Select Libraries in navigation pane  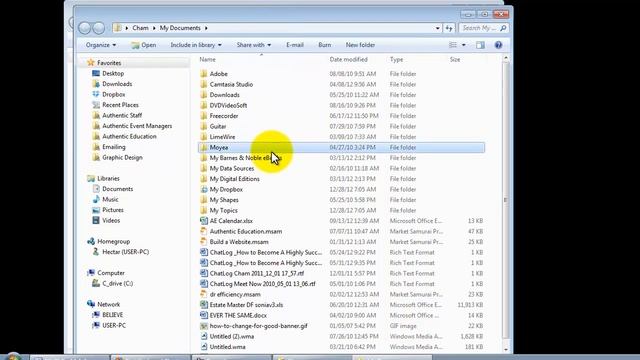108,178
